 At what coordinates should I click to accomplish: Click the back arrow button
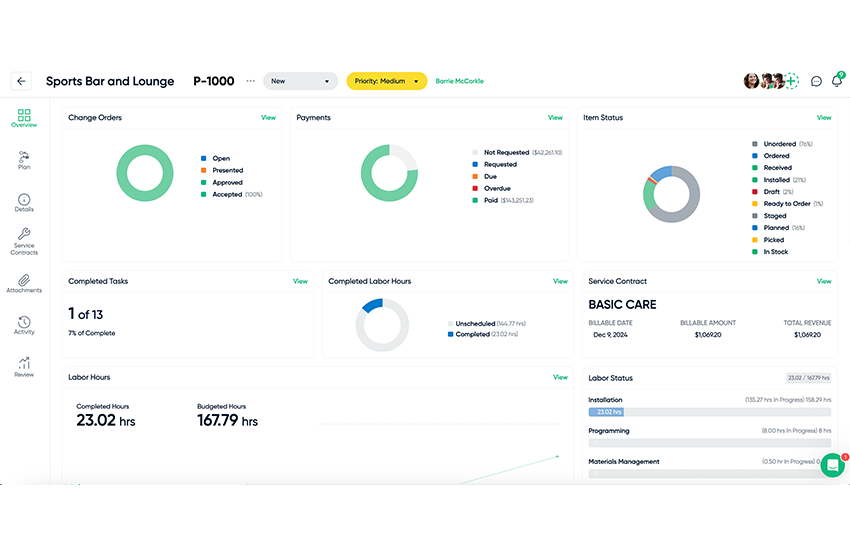22,81
